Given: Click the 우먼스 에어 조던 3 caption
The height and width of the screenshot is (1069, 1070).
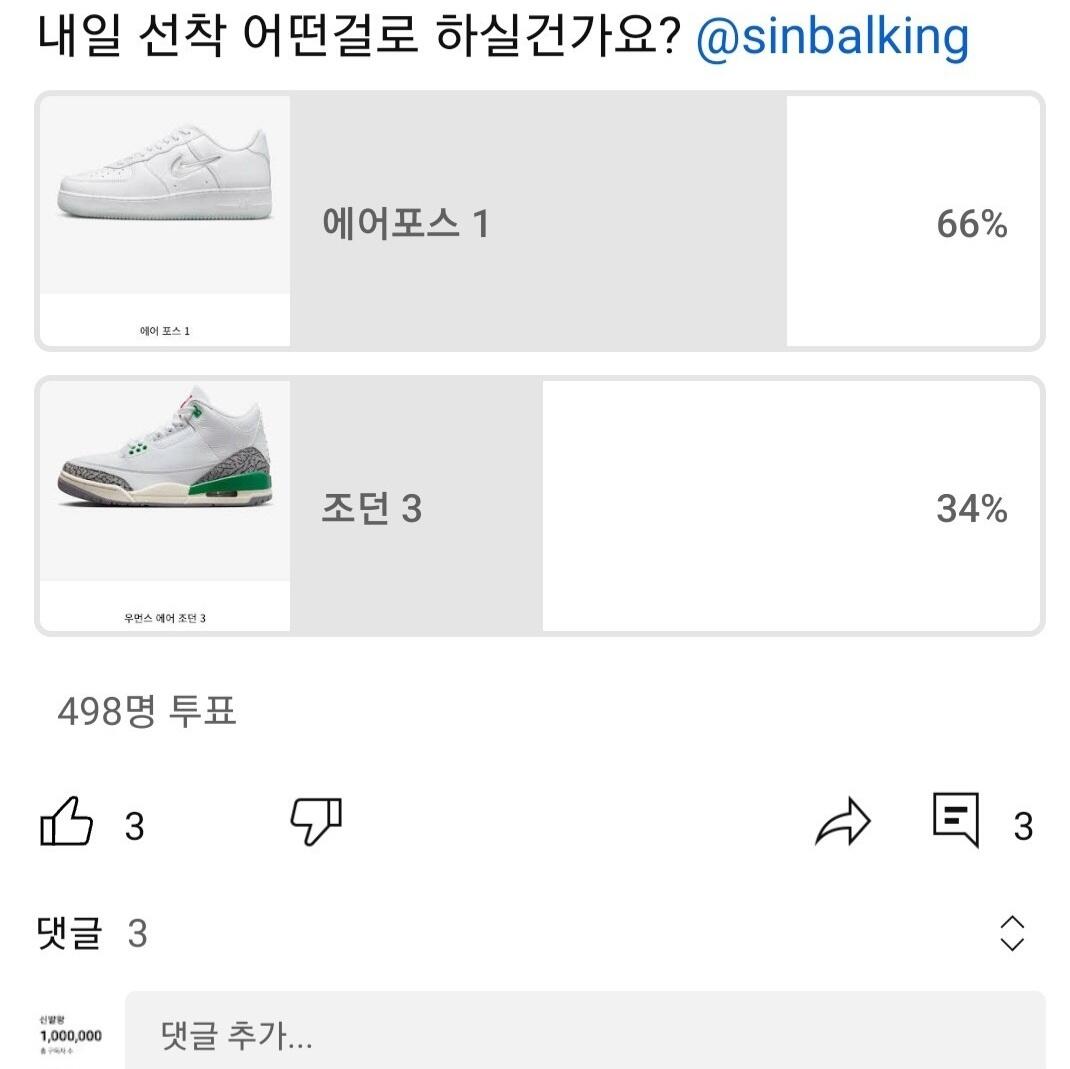Looking at the screenshot, I should [x=165, y=618].
